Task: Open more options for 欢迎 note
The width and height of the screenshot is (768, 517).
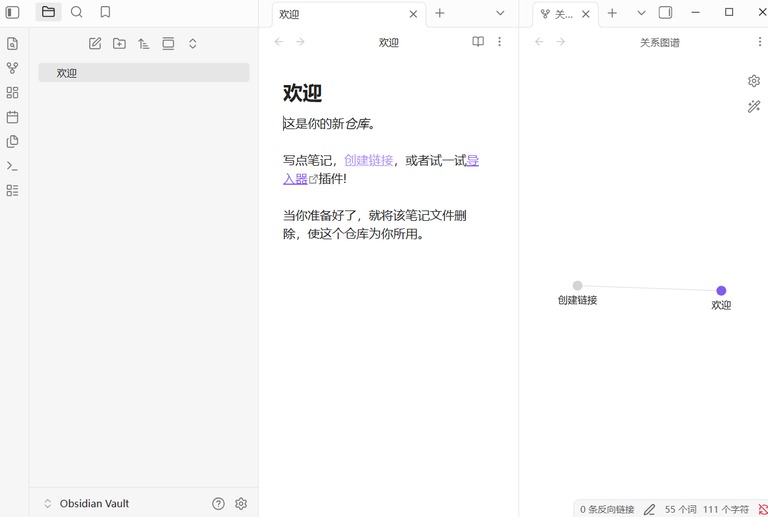Action: click(500, 42)
